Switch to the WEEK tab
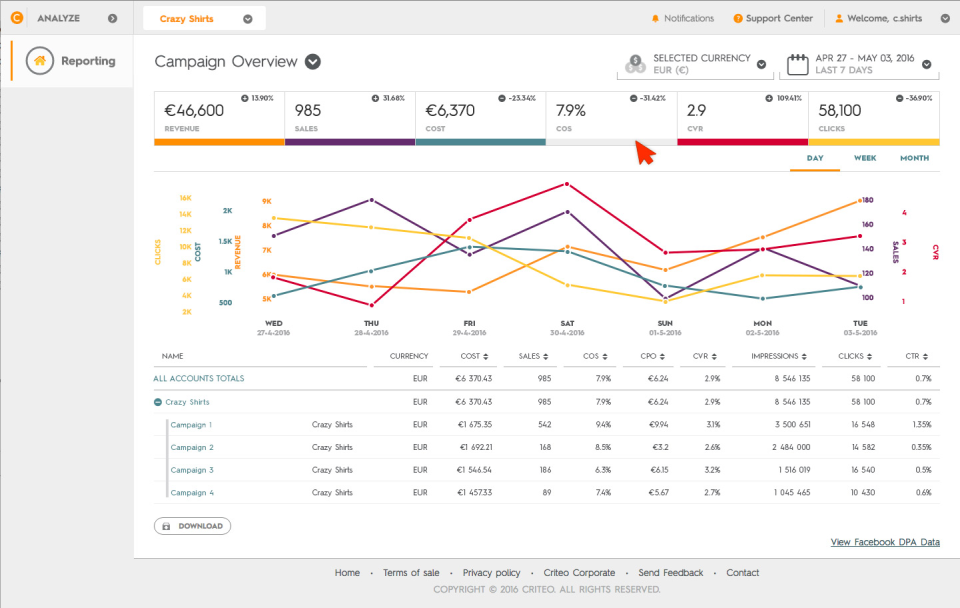960x608 pixels. (864, 157)
